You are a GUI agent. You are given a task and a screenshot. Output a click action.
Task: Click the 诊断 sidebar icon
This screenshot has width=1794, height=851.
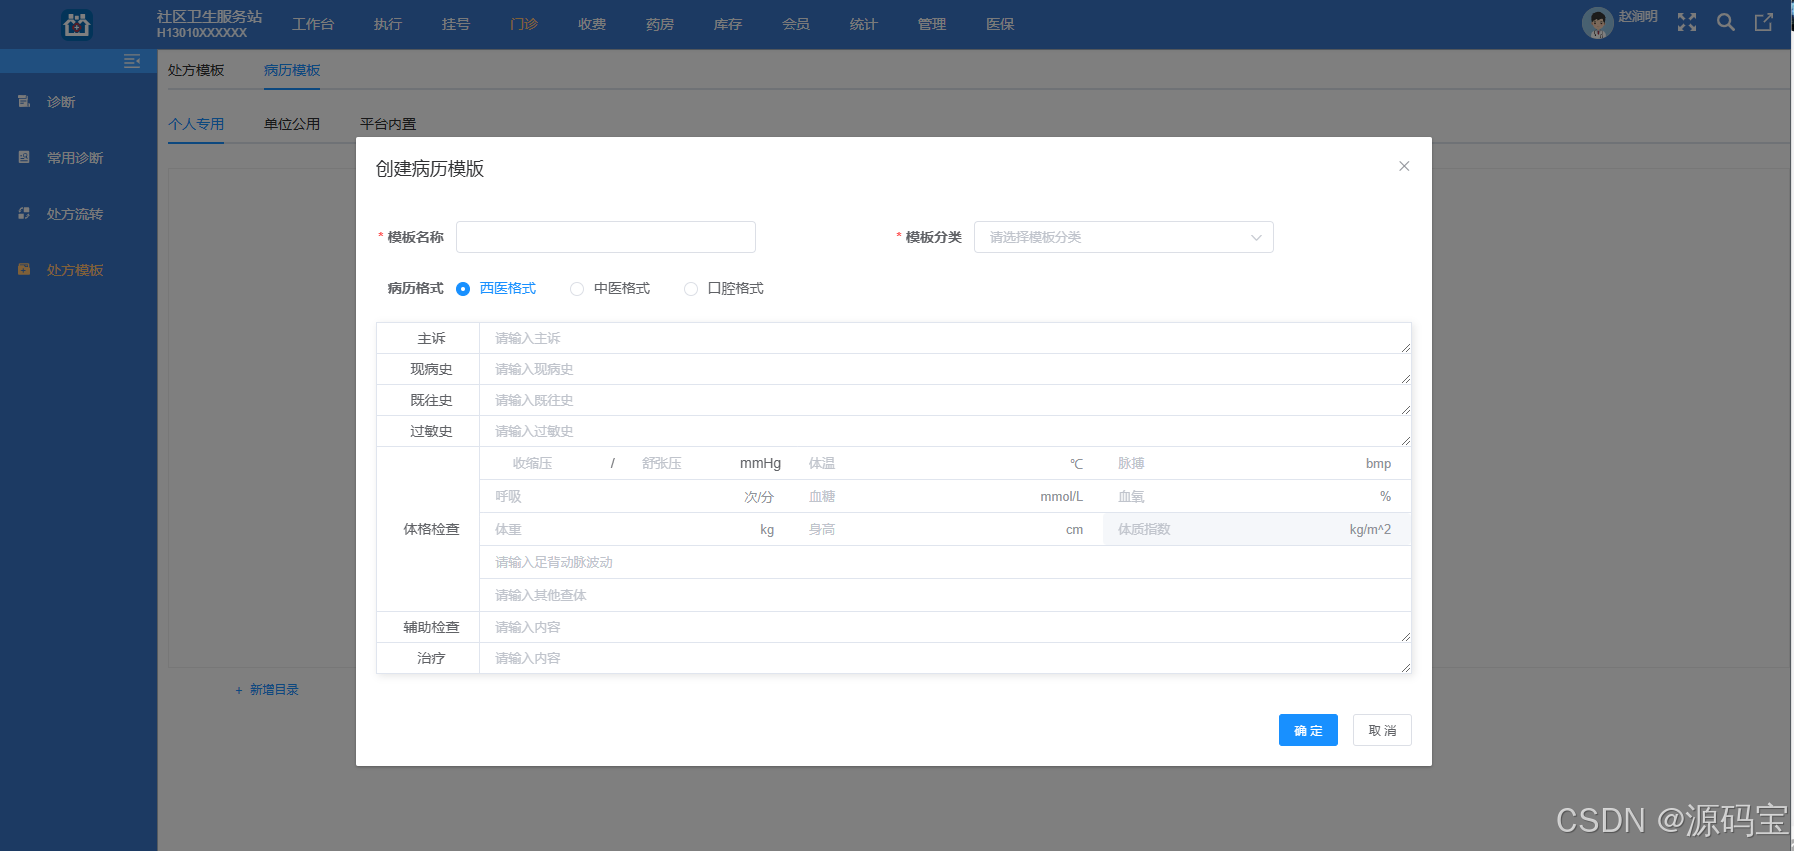click(x=24, y=101)
